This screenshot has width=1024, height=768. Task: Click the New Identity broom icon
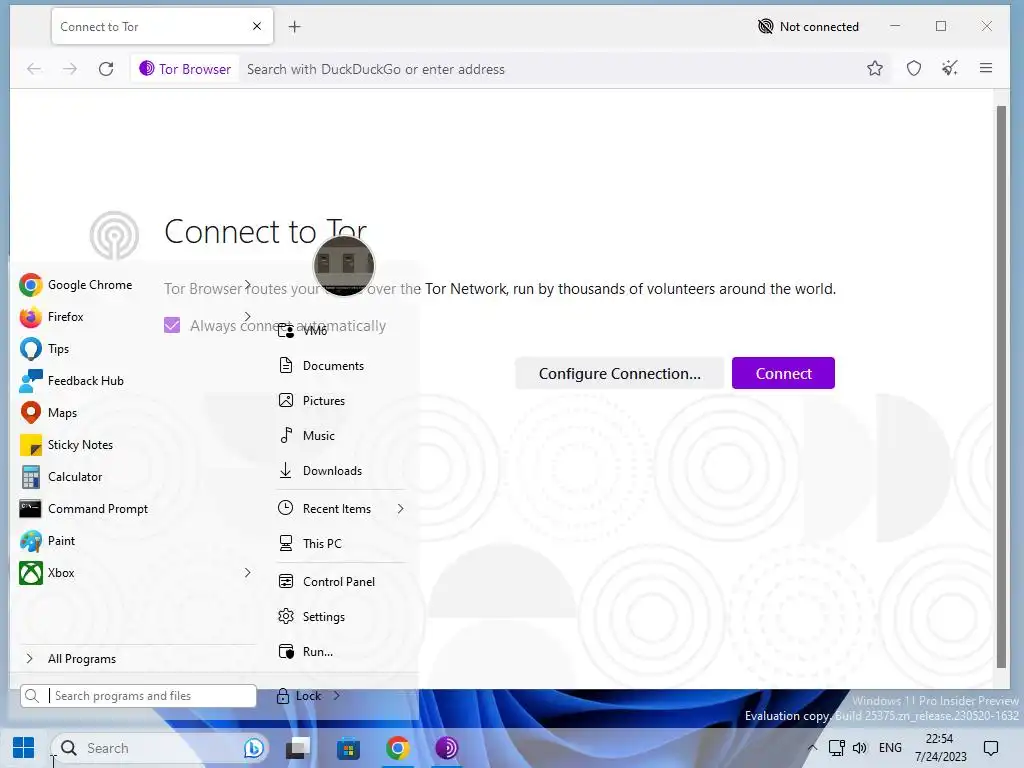coord(950,69)
